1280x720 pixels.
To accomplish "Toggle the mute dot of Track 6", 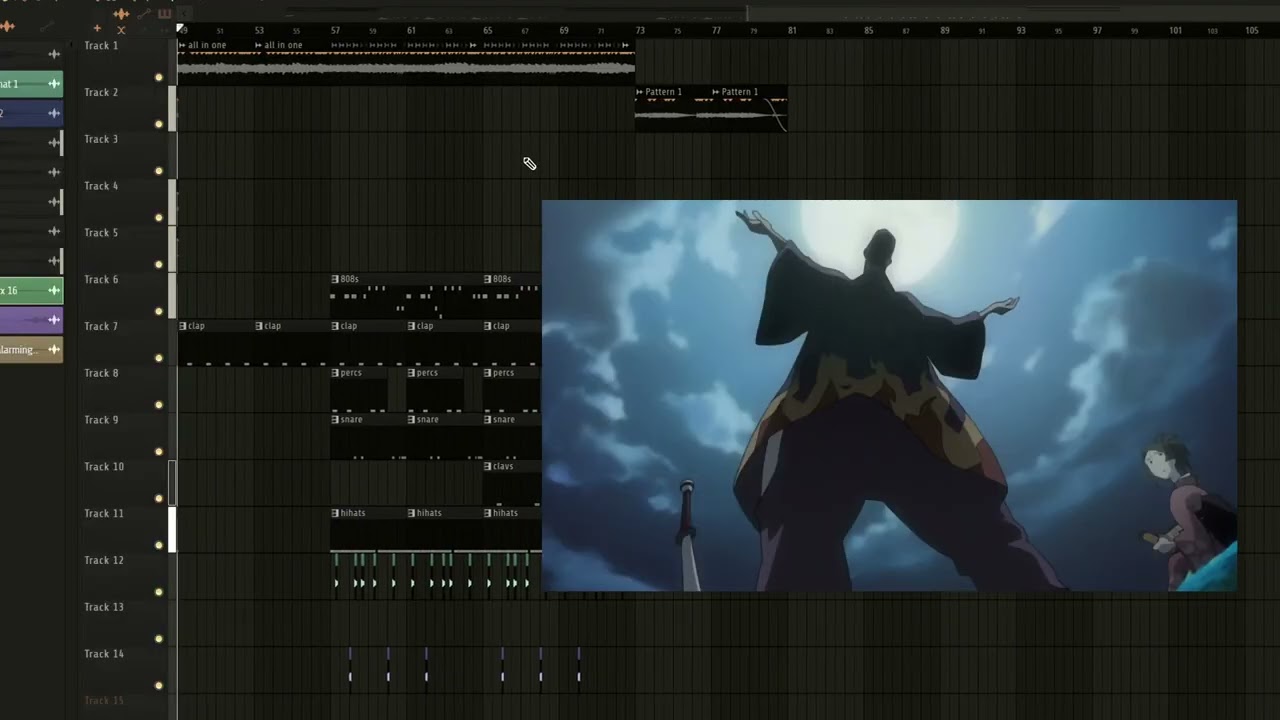I will pyautogui.click(x=158, y=311).
